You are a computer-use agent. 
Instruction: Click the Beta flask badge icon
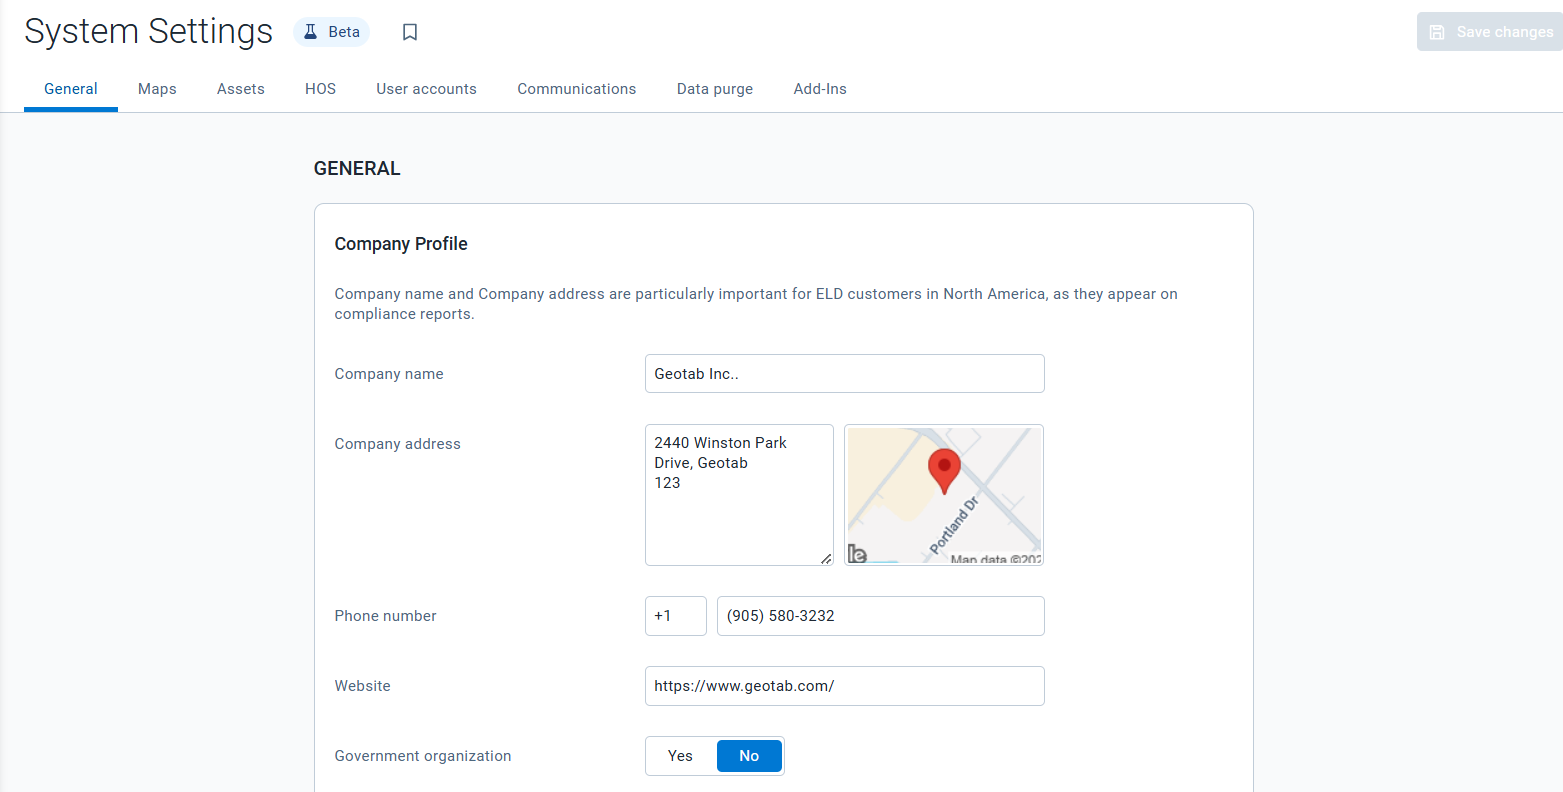(312, 31)
